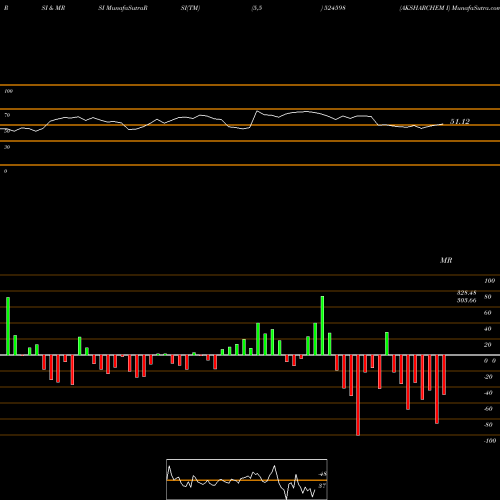Click the -20 label on the MR axis
Viewport: 500px width, 500px height.
coord(488,377)
